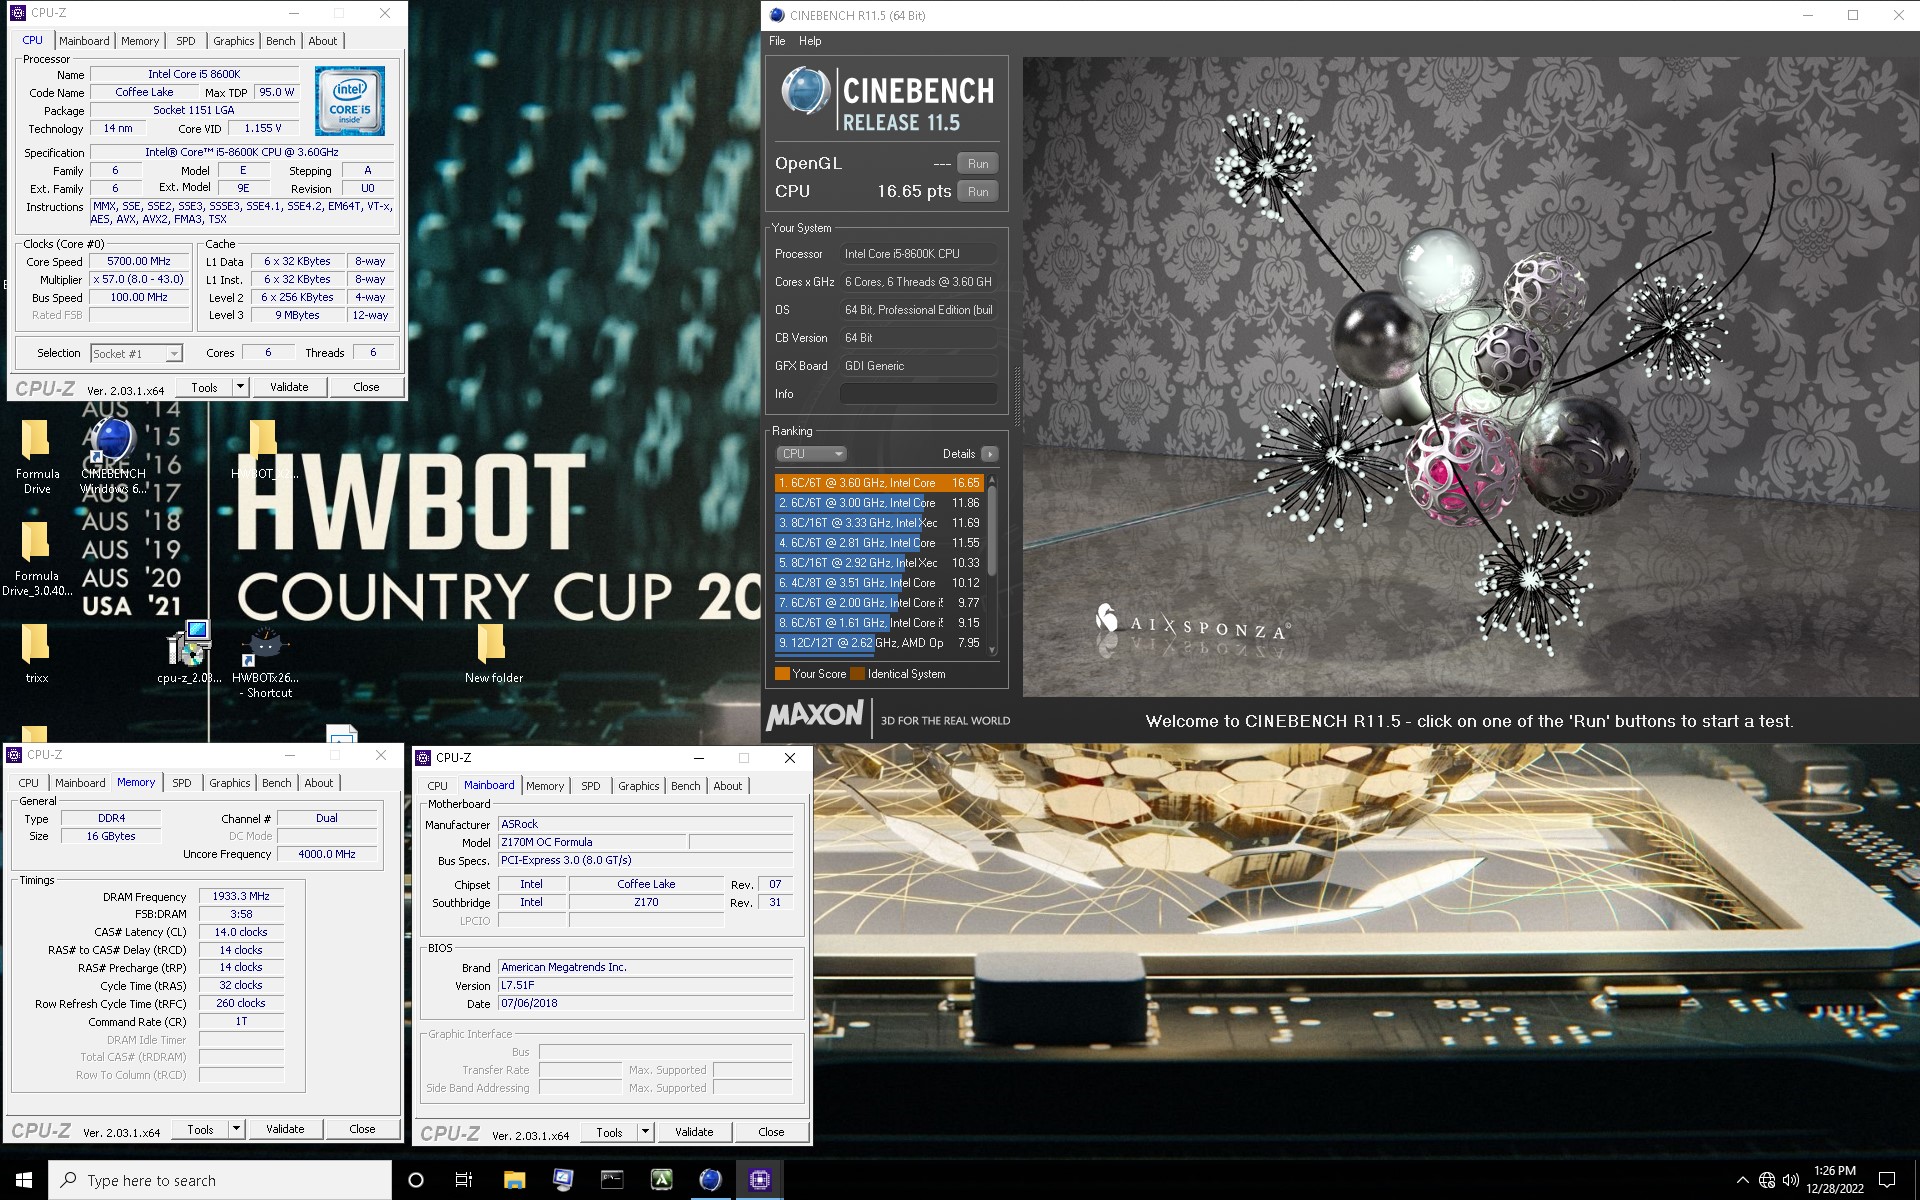
Task: Click the Uncore Frequency 4000.0 MHz value
Action: click(x=327, y=854)
